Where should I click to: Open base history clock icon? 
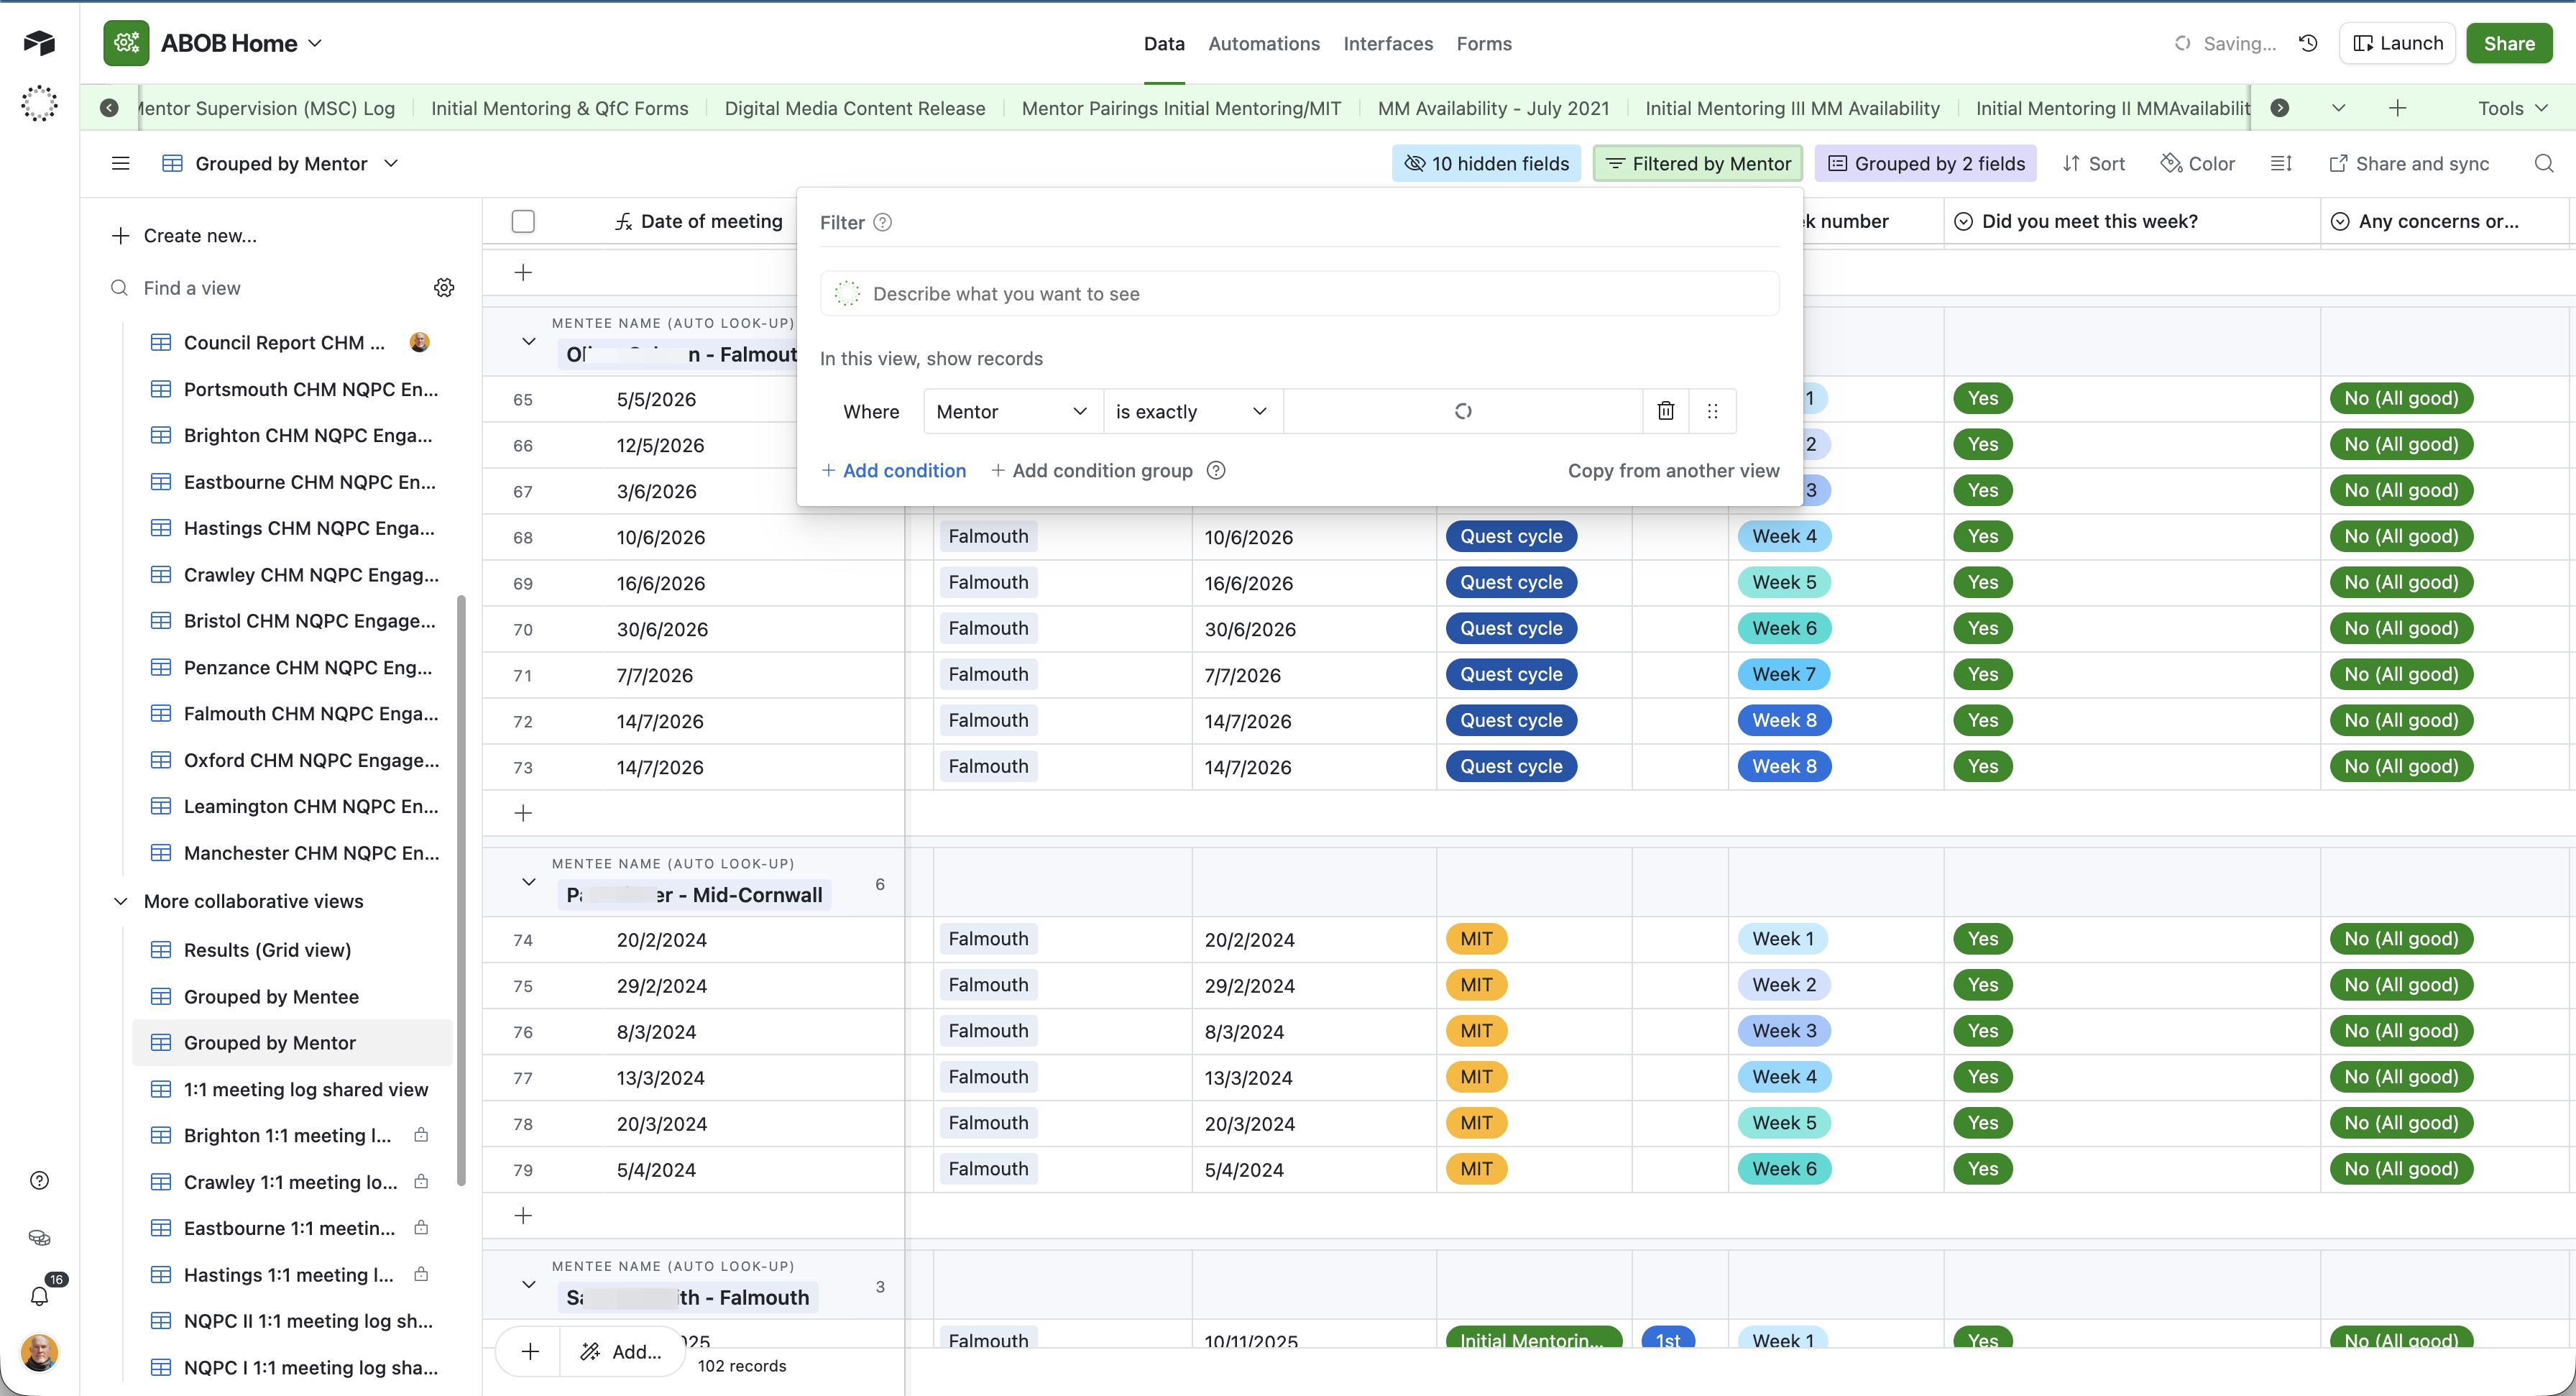tap(2308, 43)
